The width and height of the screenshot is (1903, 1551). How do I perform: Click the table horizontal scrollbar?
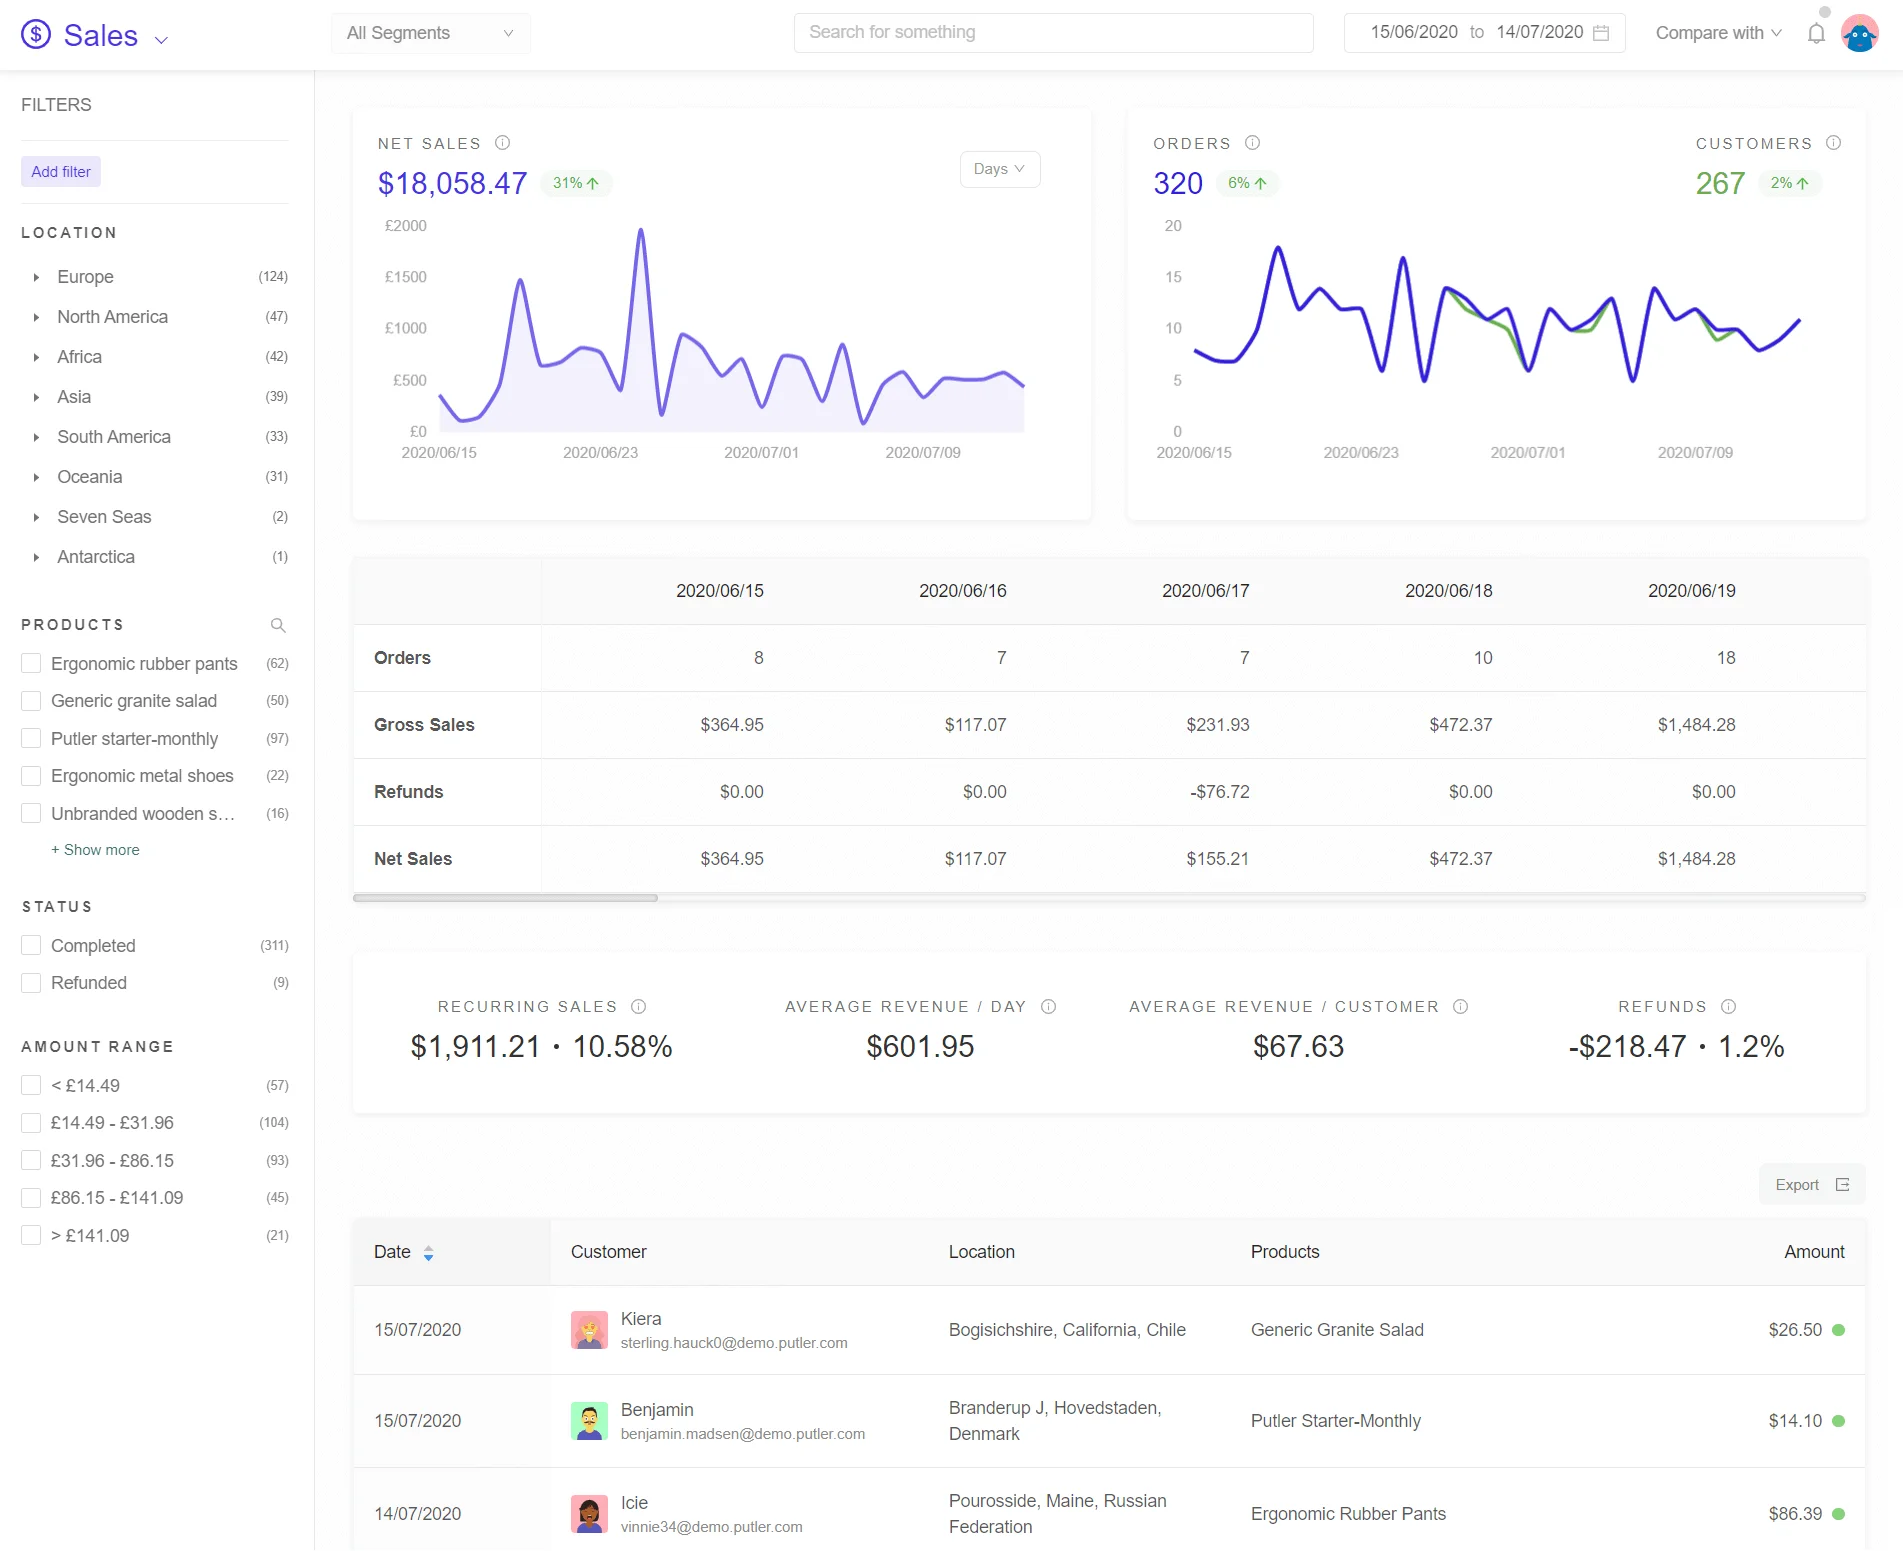pyautogui.click(x=505, y=898)
